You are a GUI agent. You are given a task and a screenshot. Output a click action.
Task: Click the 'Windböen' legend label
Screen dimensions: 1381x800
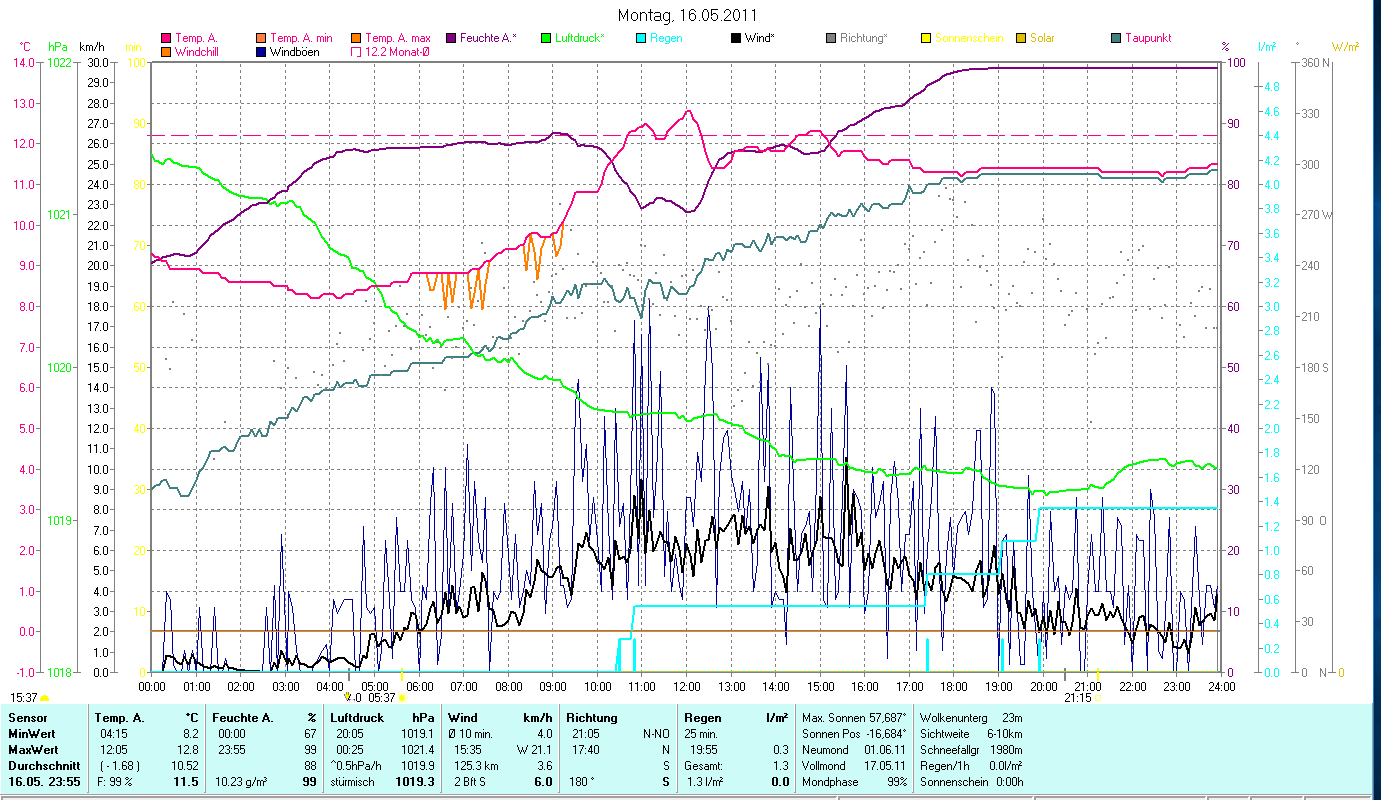[x=294, y=51]
